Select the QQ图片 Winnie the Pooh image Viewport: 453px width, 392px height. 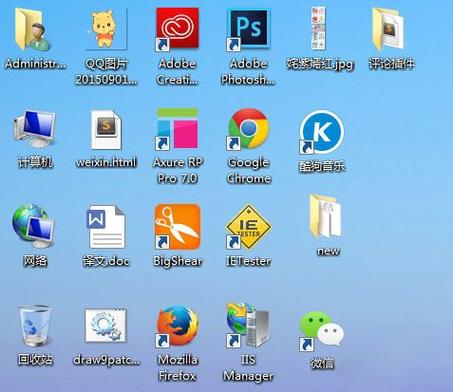click(x=107, y=29)
